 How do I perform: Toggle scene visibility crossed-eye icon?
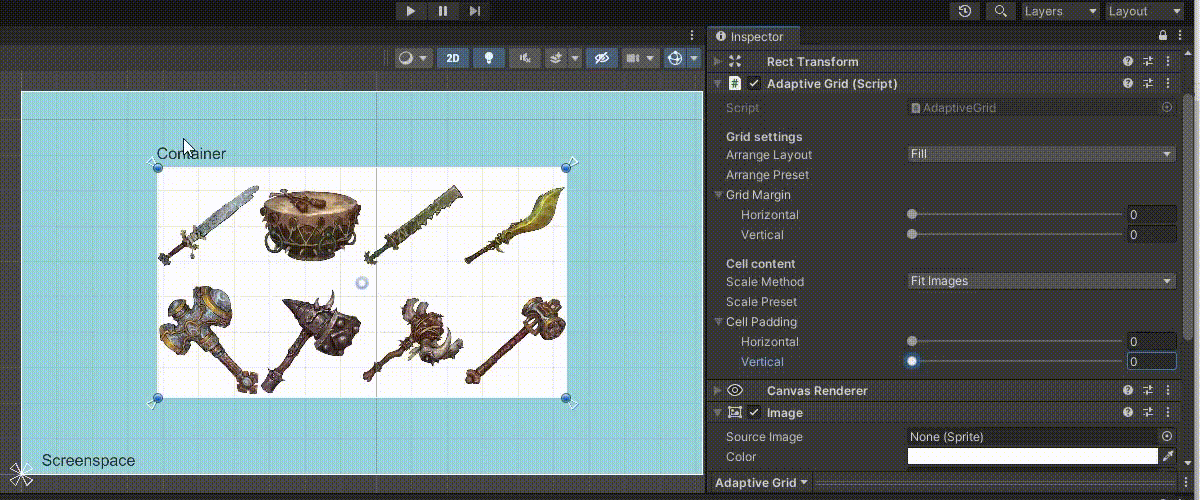[x=601, y=58]
